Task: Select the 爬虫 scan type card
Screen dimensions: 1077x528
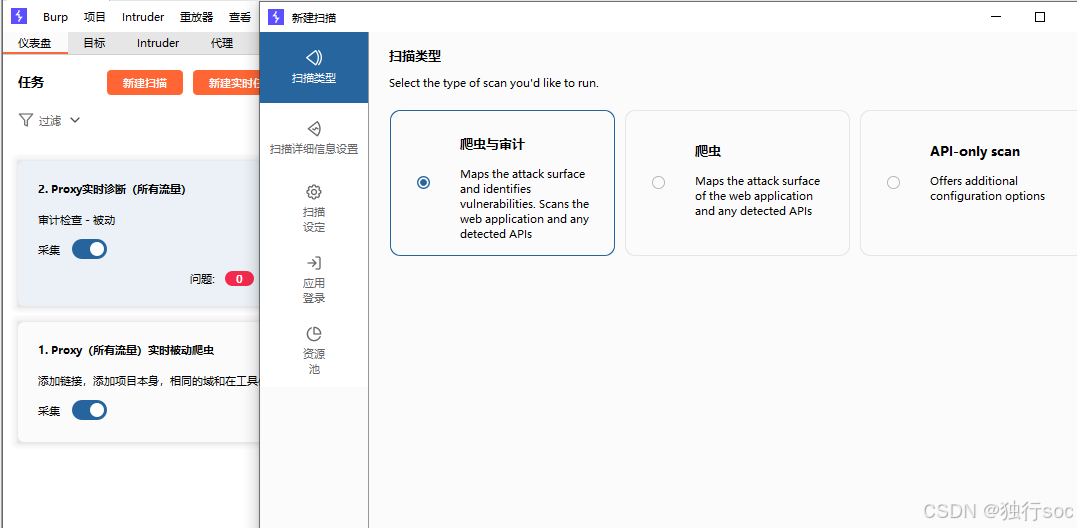Action: (x=737, y=183)
